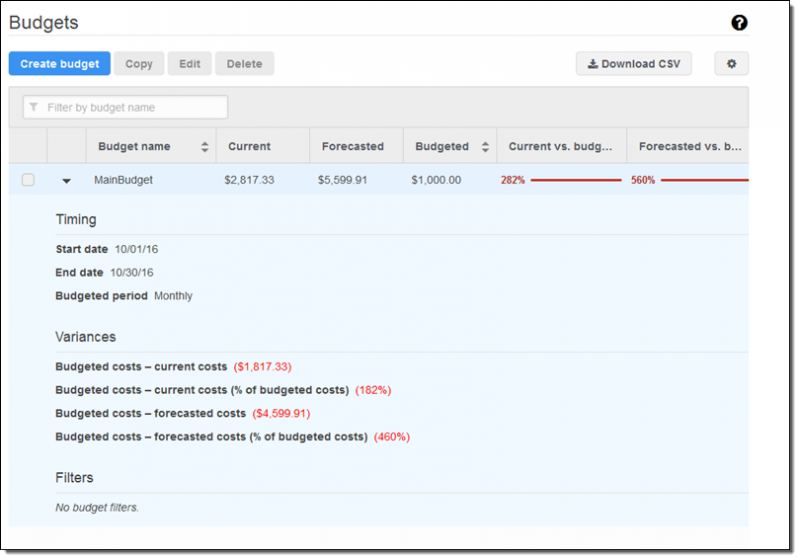Click the Budgeted header label
The width and height of the screenshot is (800, 560).
point(442,146)
